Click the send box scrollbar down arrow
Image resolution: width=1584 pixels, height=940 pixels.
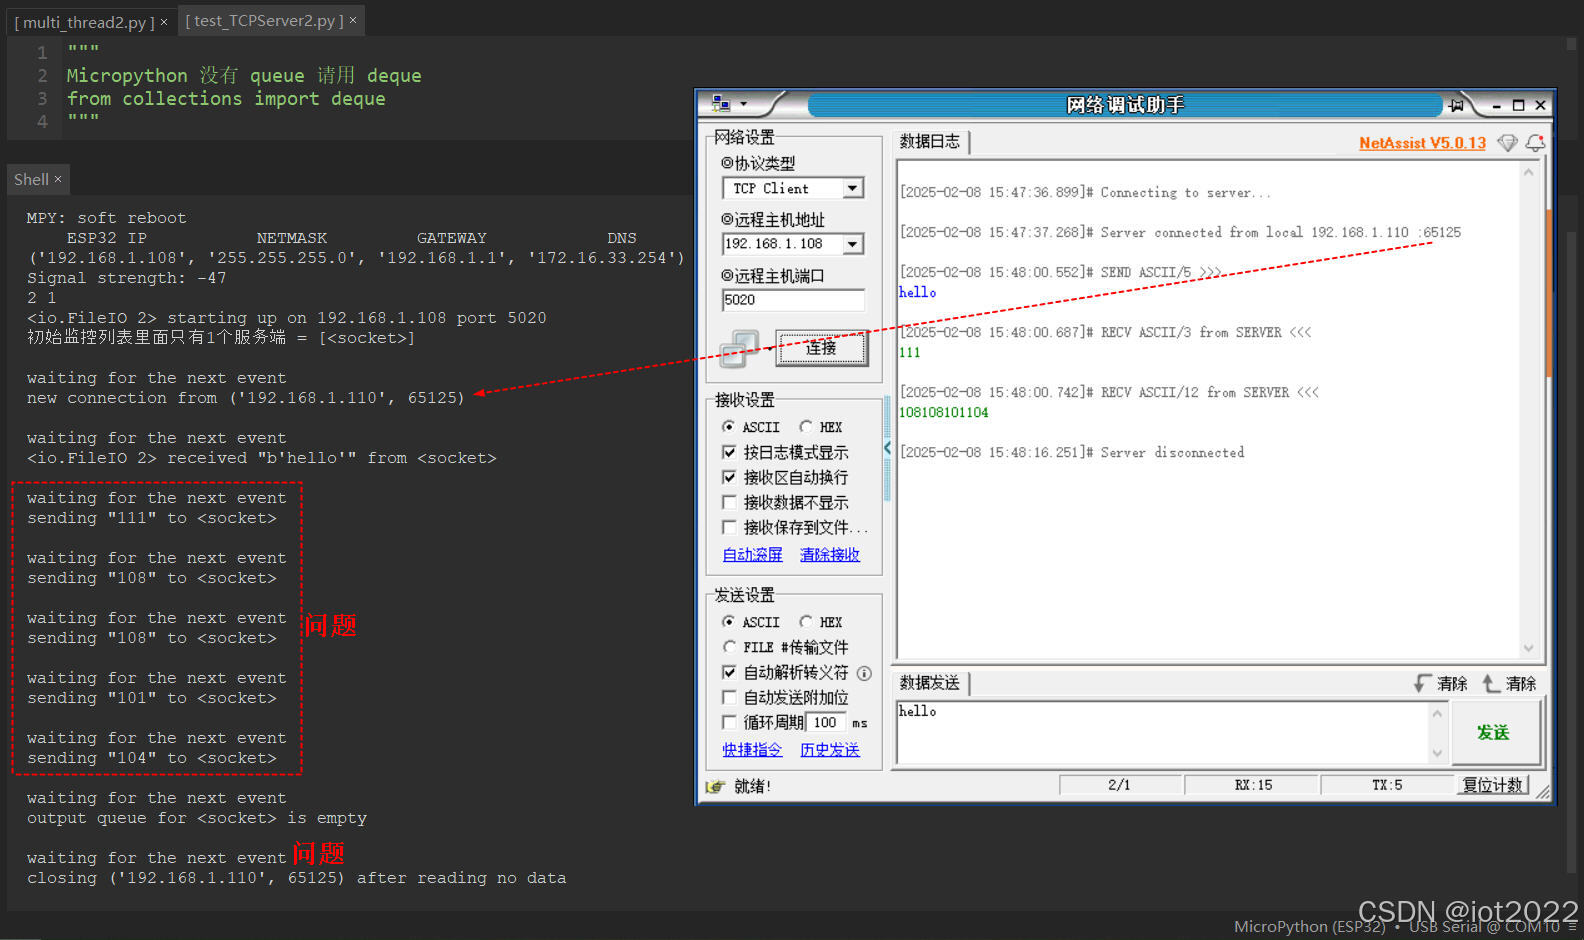pos(1437,753)
